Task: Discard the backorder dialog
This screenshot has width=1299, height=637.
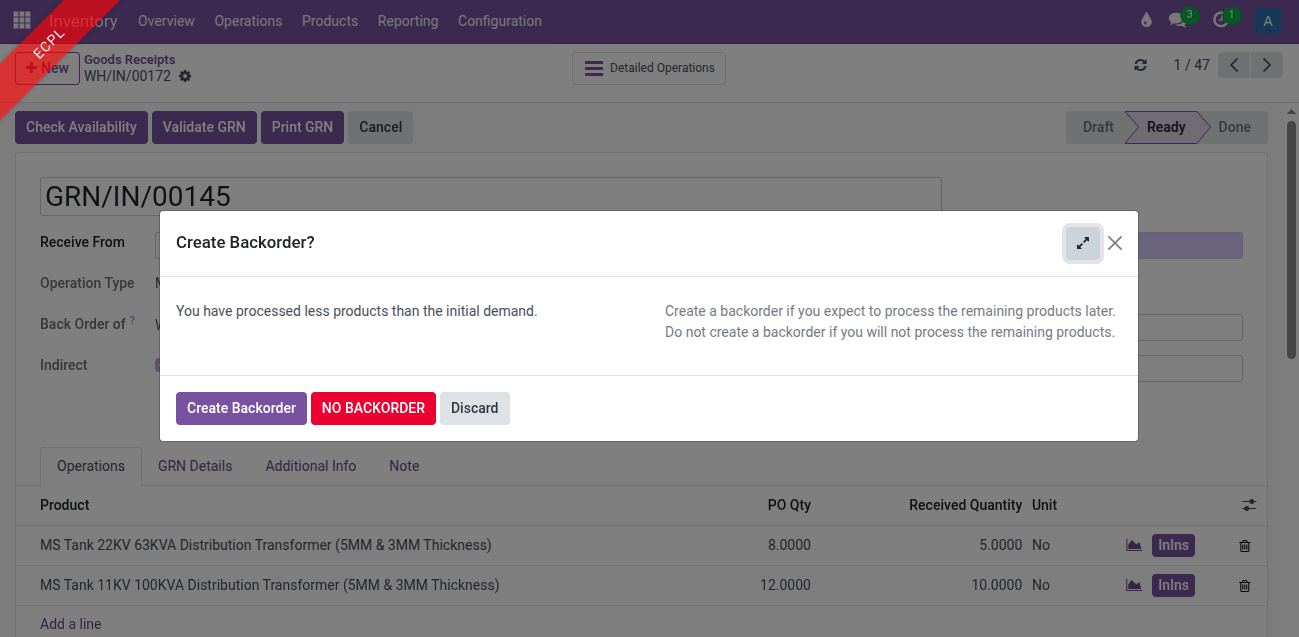Action: click(474, 408)
